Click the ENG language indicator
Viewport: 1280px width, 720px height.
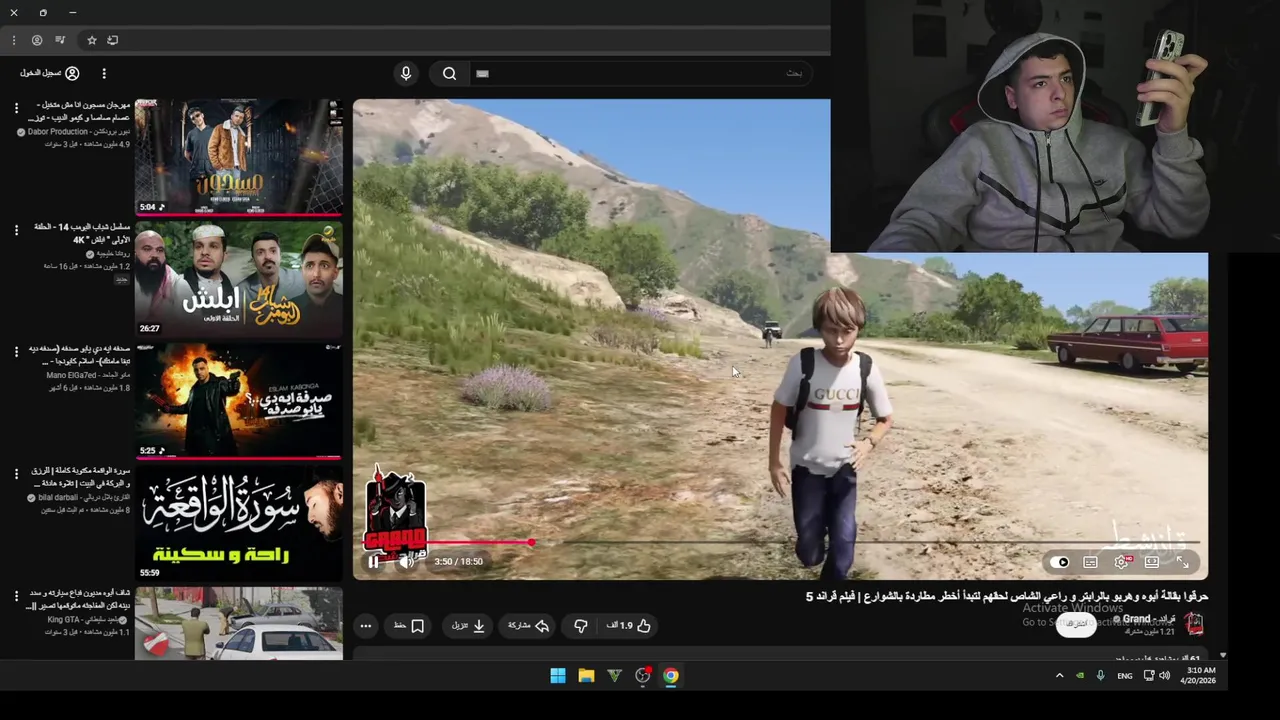pyautogui.click(x=1125, y=676)
